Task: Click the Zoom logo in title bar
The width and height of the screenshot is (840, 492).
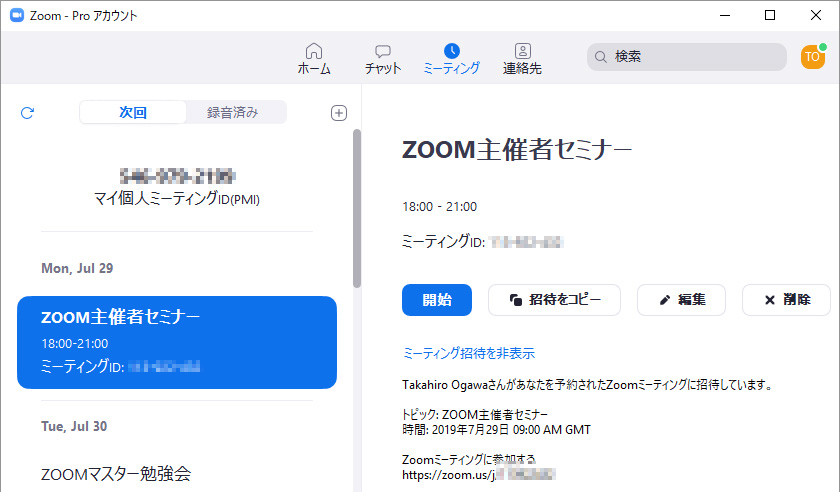Action: click(16, 16)
